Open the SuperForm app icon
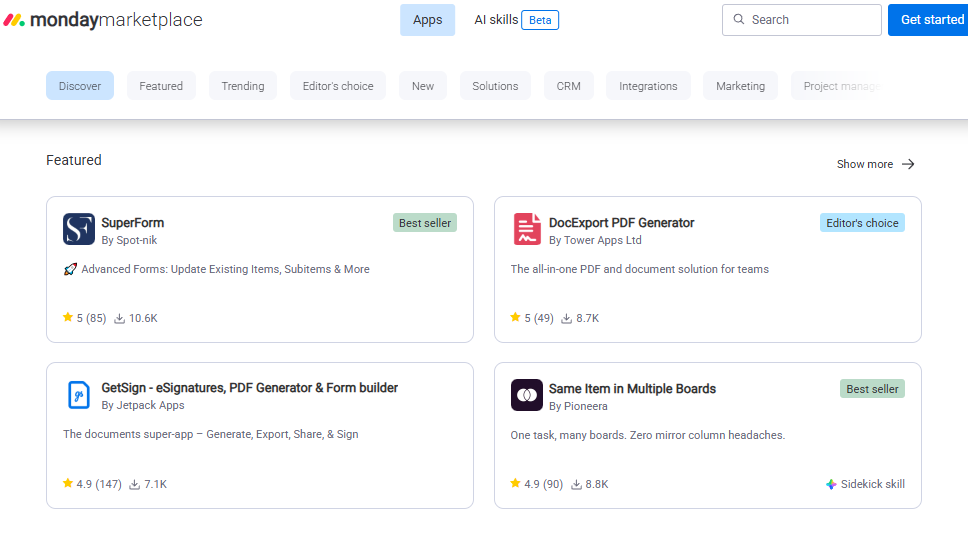This screenshot has width=968, height=540. (x=78, y=229)
